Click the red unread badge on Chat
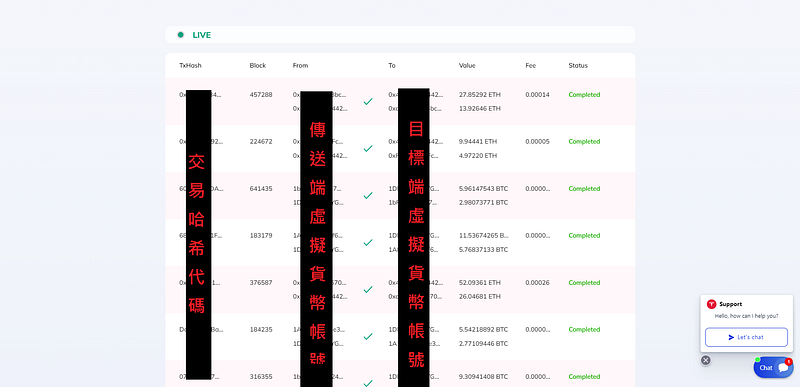The height and width of the screenshot is (387, 800). click(788, 362)
